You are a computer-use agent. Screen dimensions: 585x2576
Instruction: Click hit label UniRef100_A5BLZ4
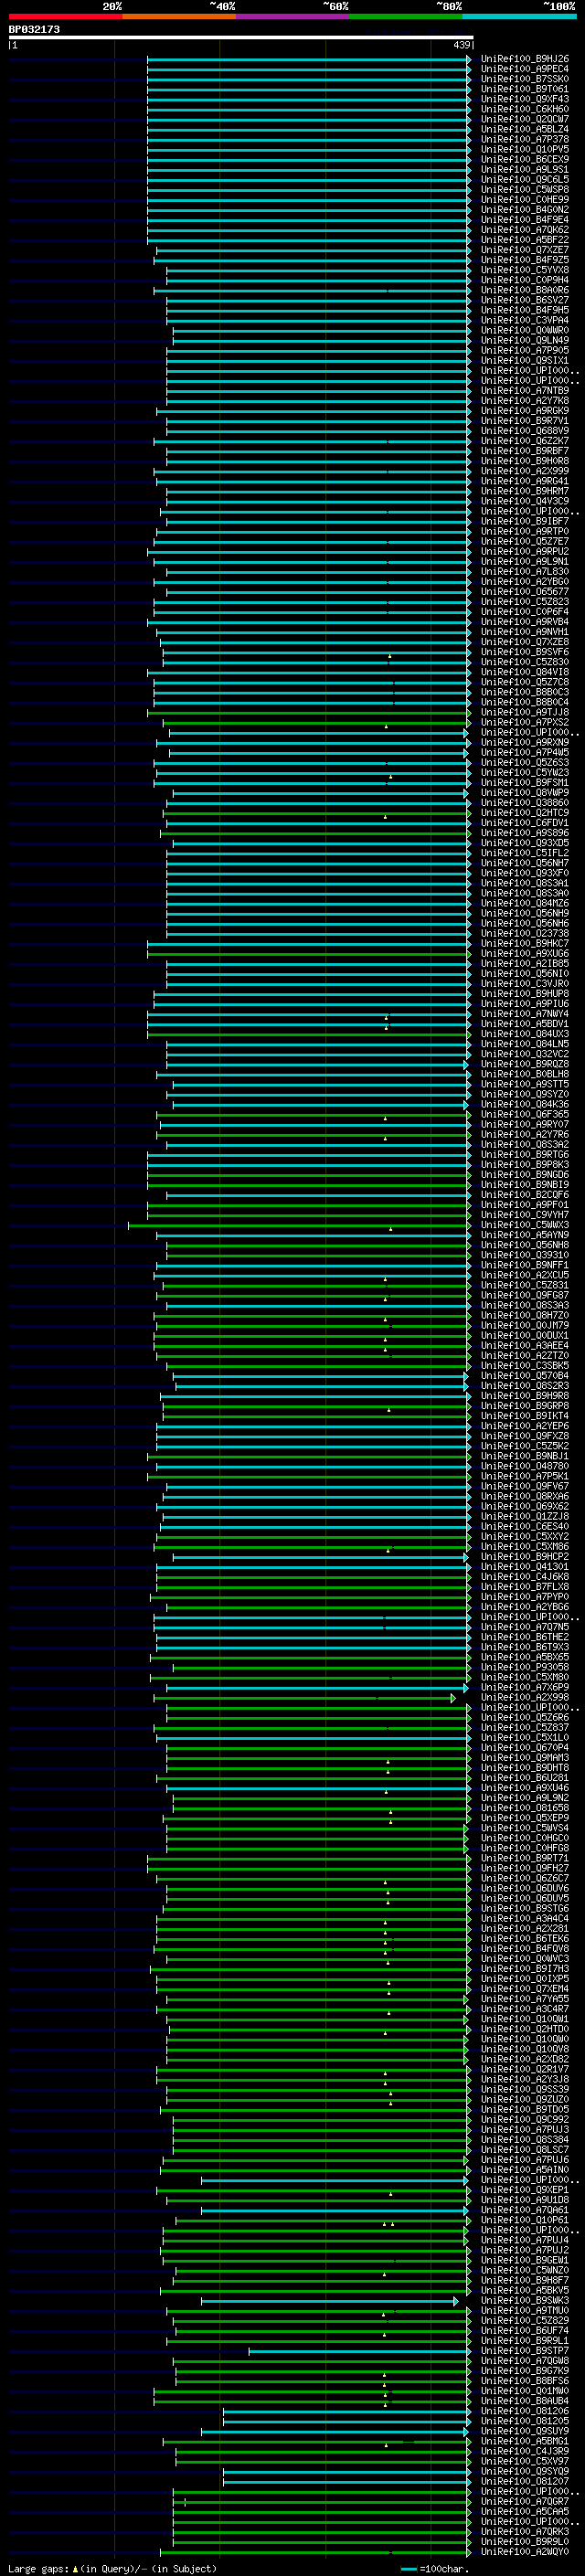[525, 129]
